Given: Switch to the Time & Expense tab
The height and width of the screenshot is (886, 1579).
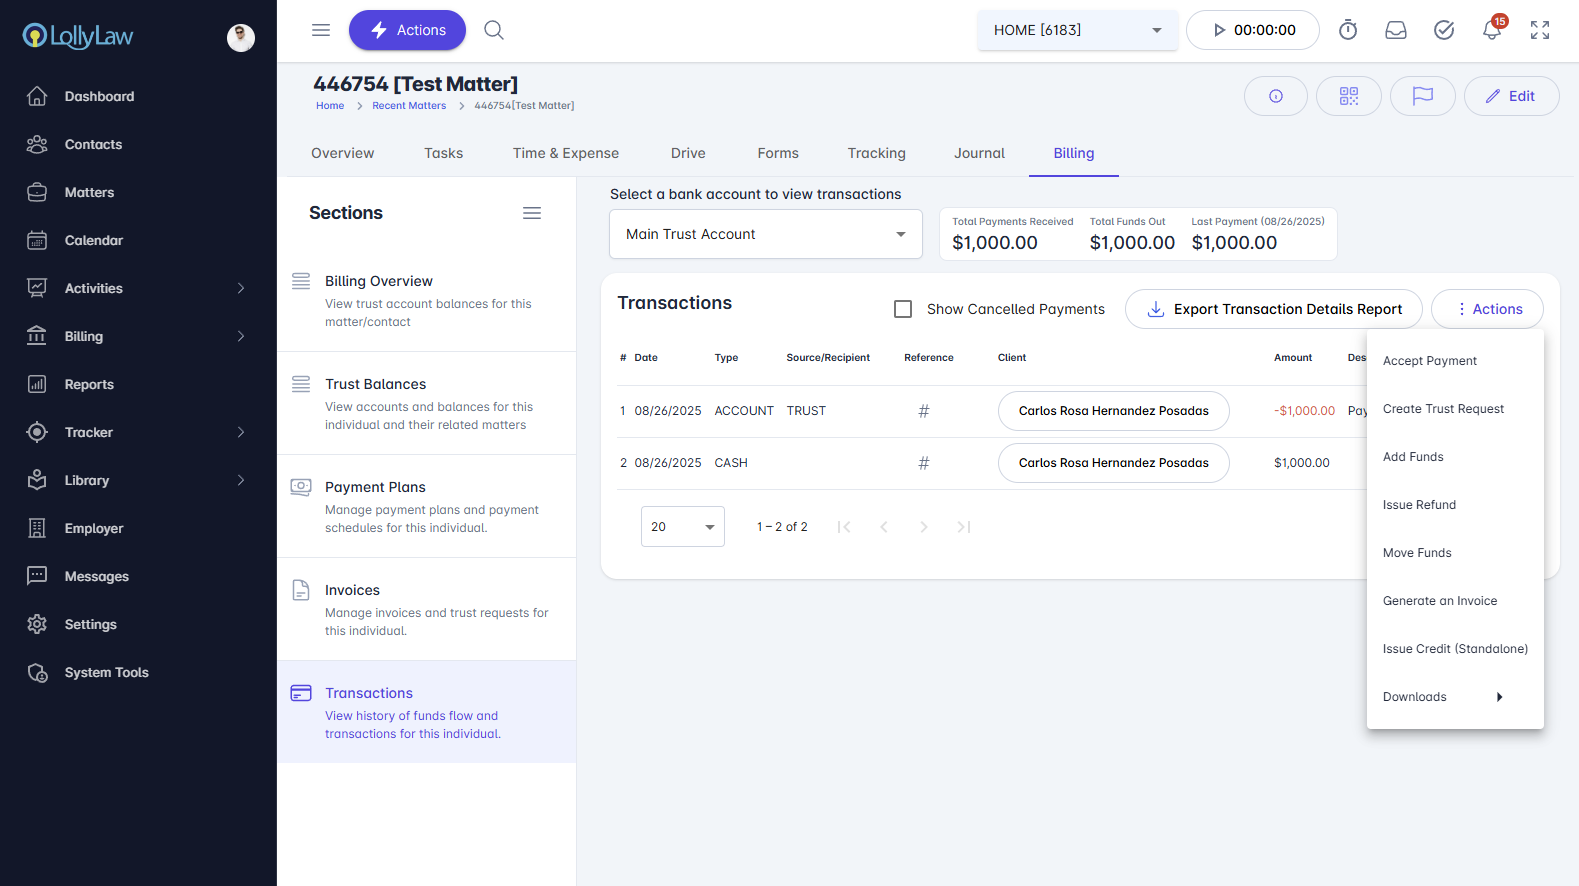Looking at the screenshot, I should pos(565,153).
